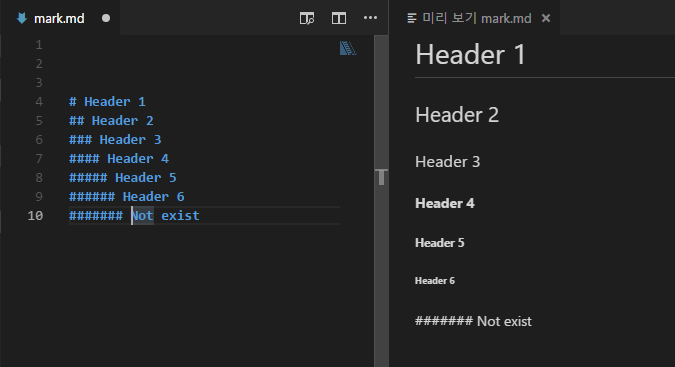Click rendered 'Header 4' in preview
The height and width of the screenshot is (367, 675).
coord(445,203)
